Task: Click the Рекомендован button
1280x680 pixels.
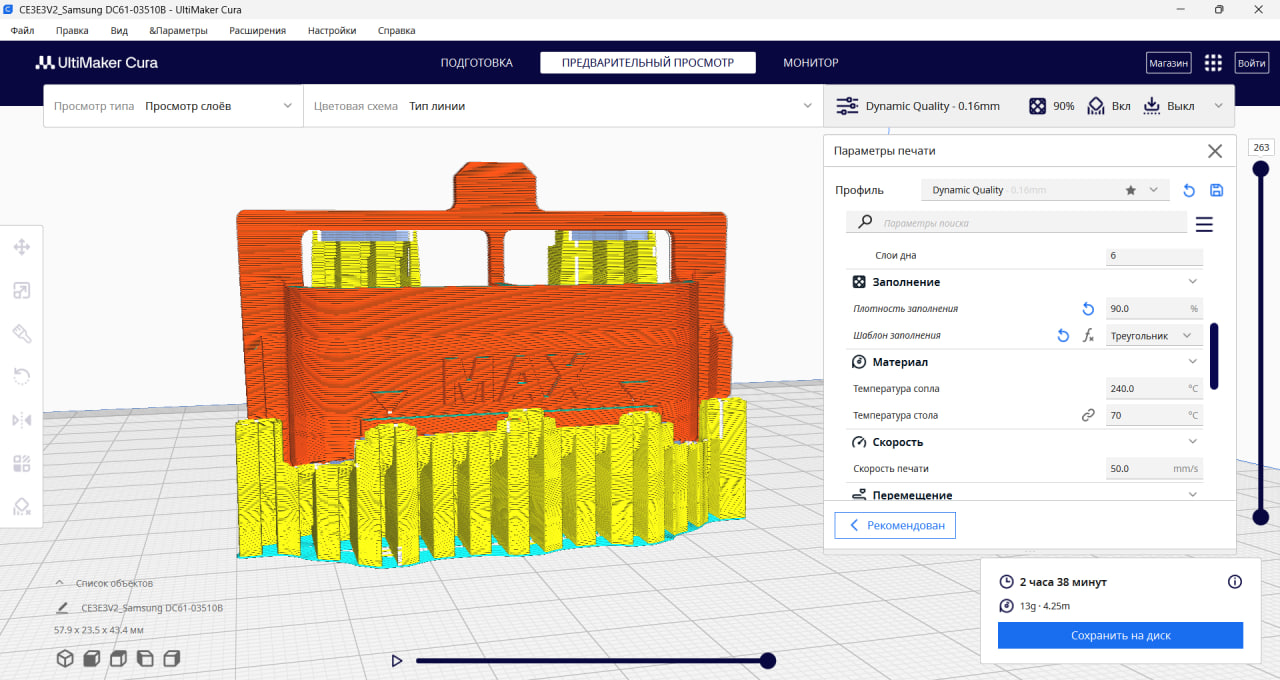Action: pyautogui.click(x=895, y=525)
